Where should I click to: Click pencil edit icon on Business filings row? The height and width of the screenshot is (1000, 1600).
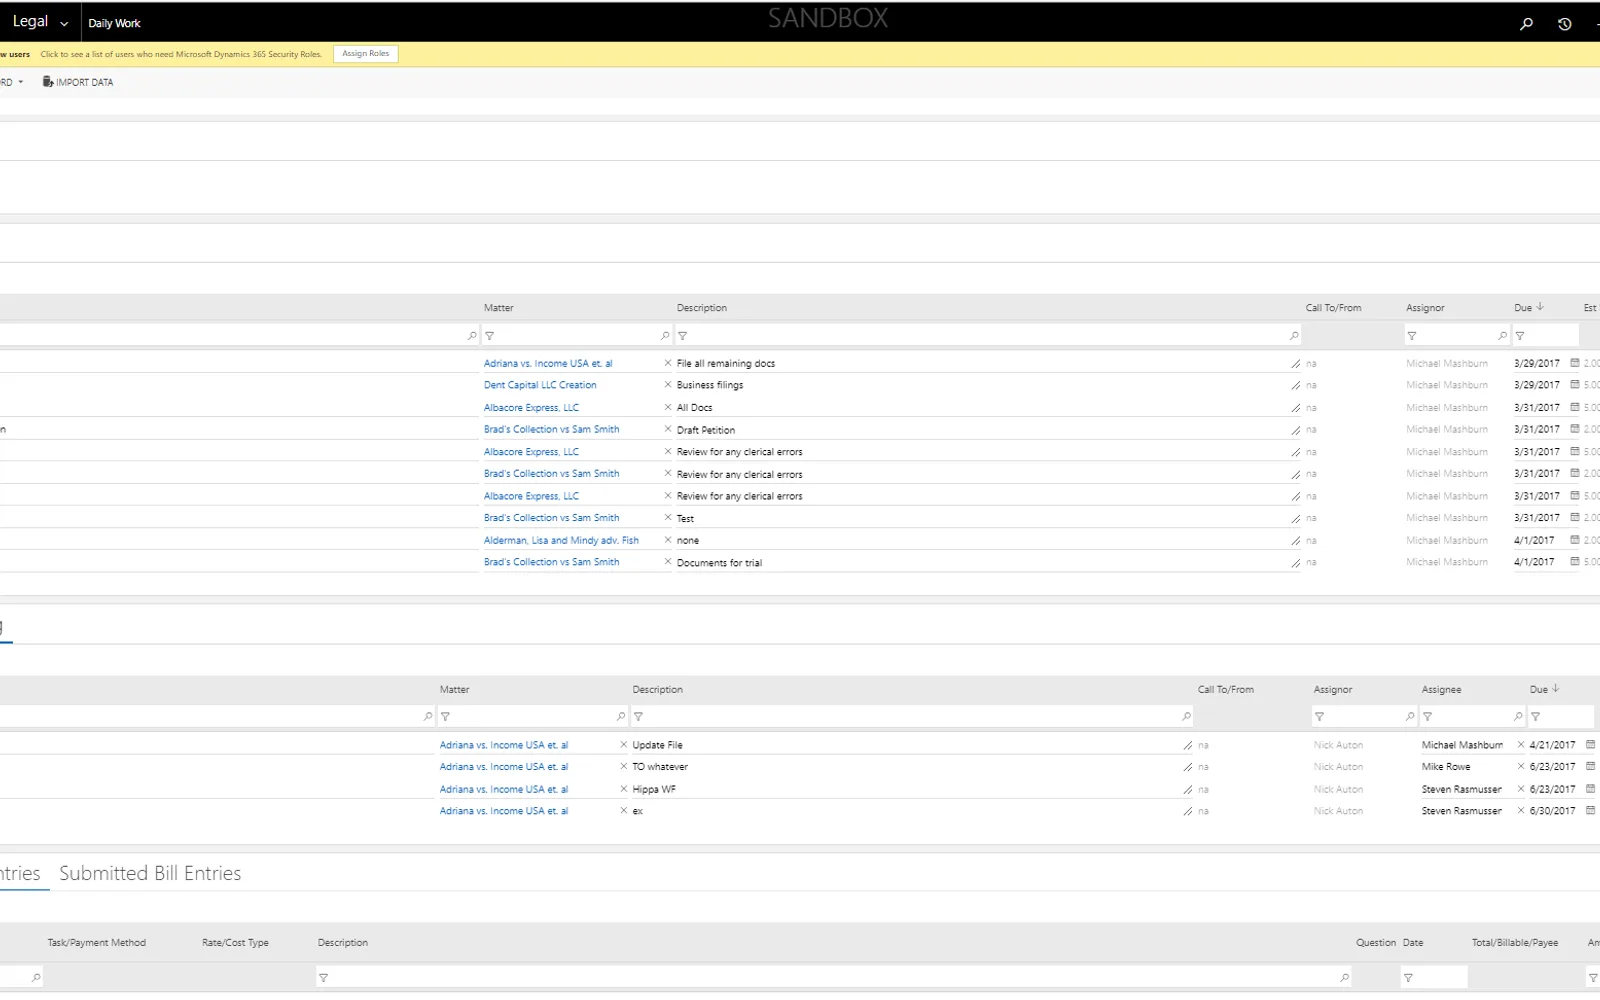tap(1296, 385)
